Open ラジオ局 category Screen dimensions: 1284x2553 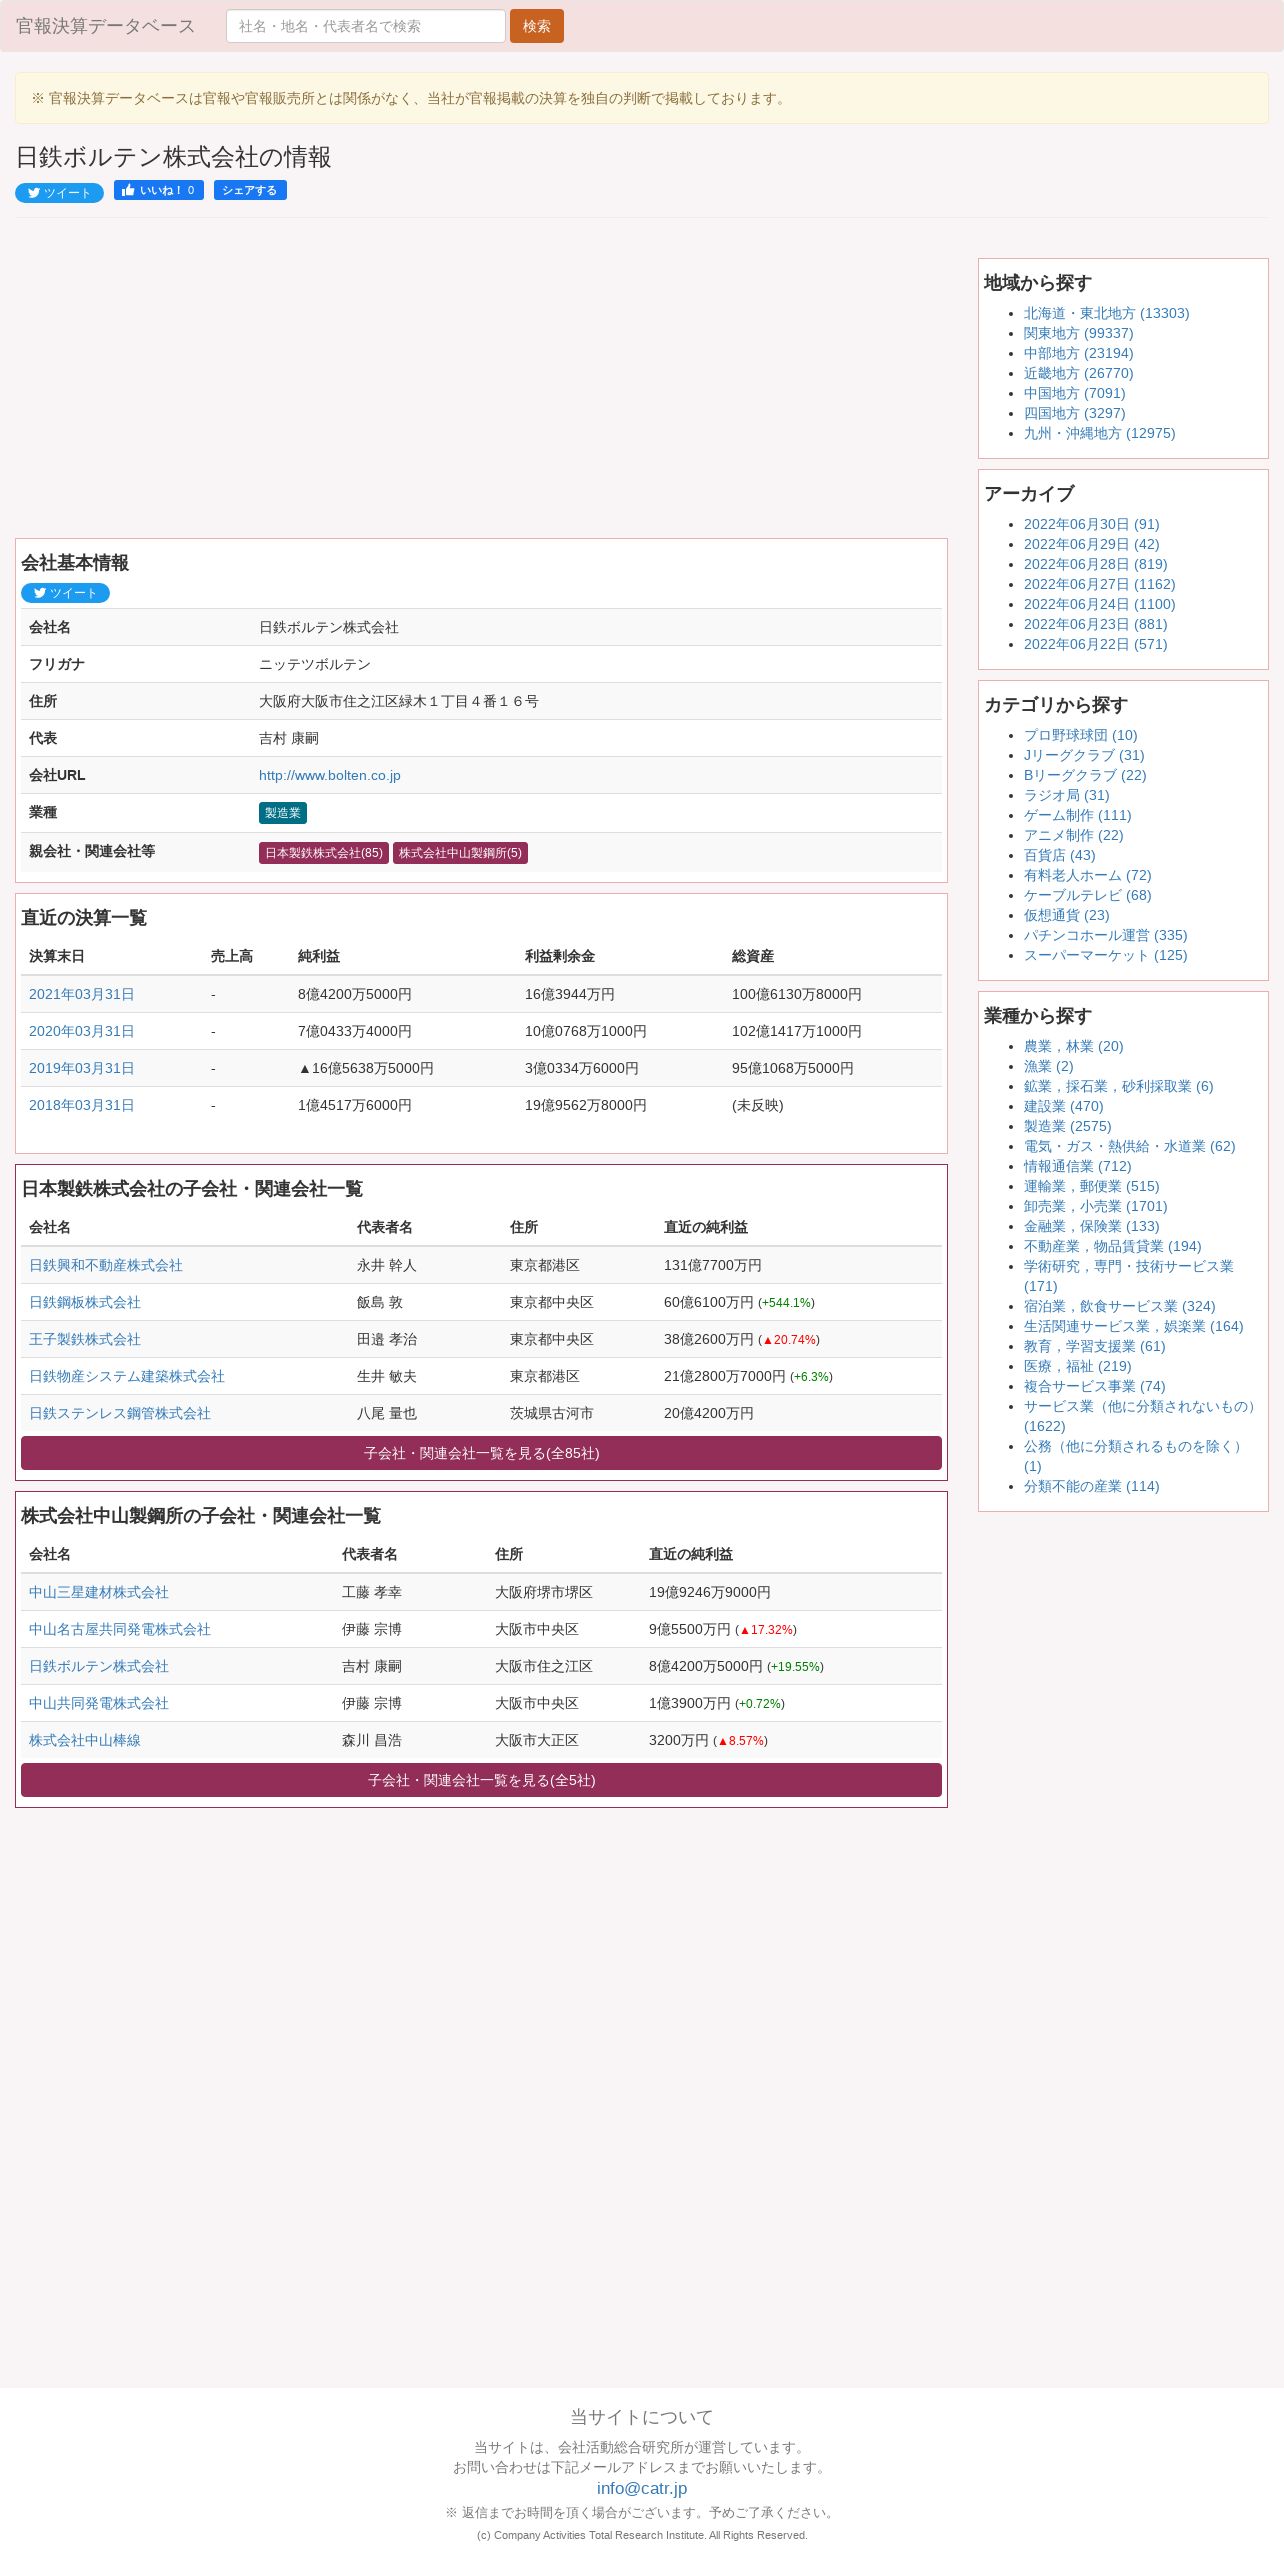(x=1066, y=795)
